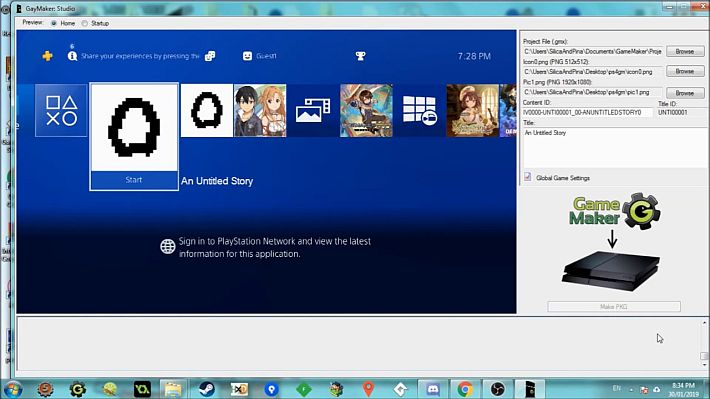
Task: Click Start under the game icon
Action: pyautogui.click(x=134, y=180)
